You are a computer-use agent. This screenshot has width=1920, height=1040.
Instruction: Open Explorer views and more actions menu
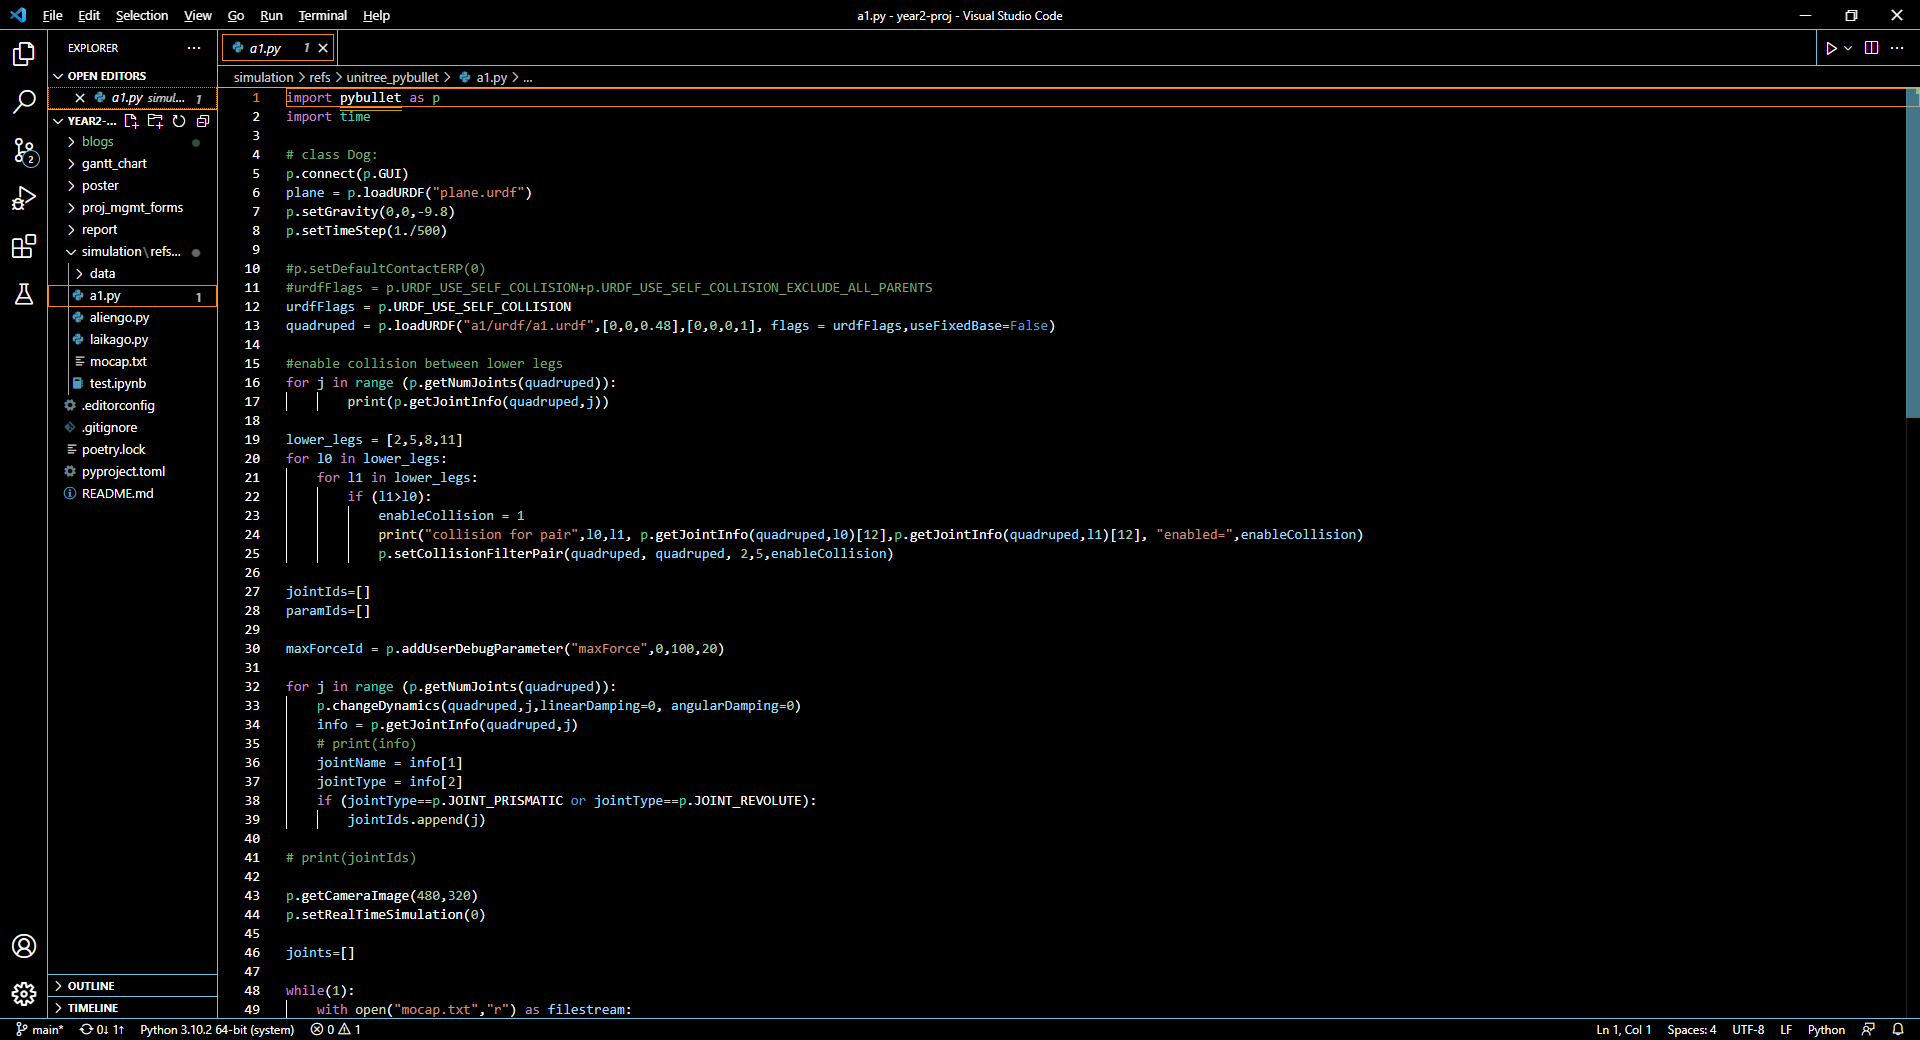coord(194,48)
